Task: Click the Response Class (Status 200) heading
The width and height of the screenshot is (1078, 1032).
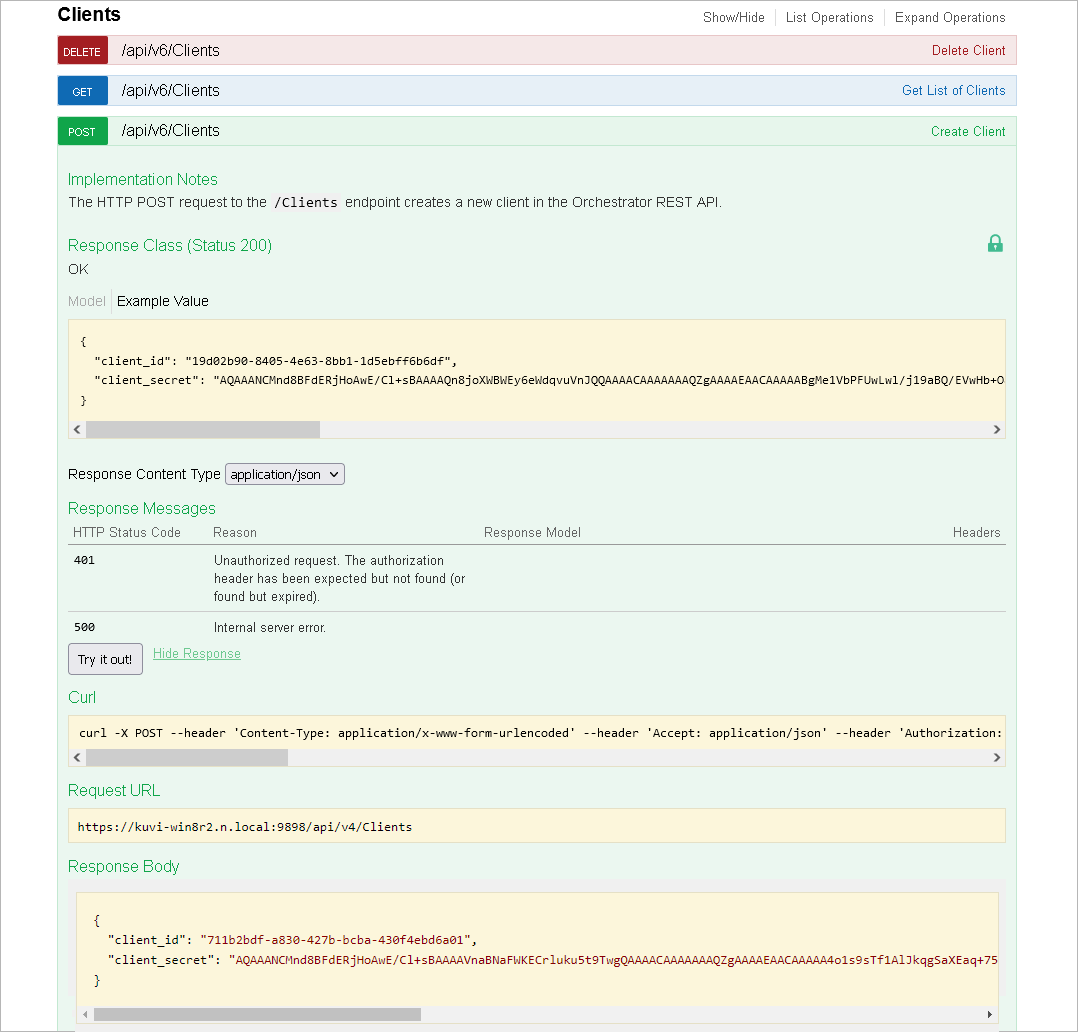Action: tap(170, 245)
